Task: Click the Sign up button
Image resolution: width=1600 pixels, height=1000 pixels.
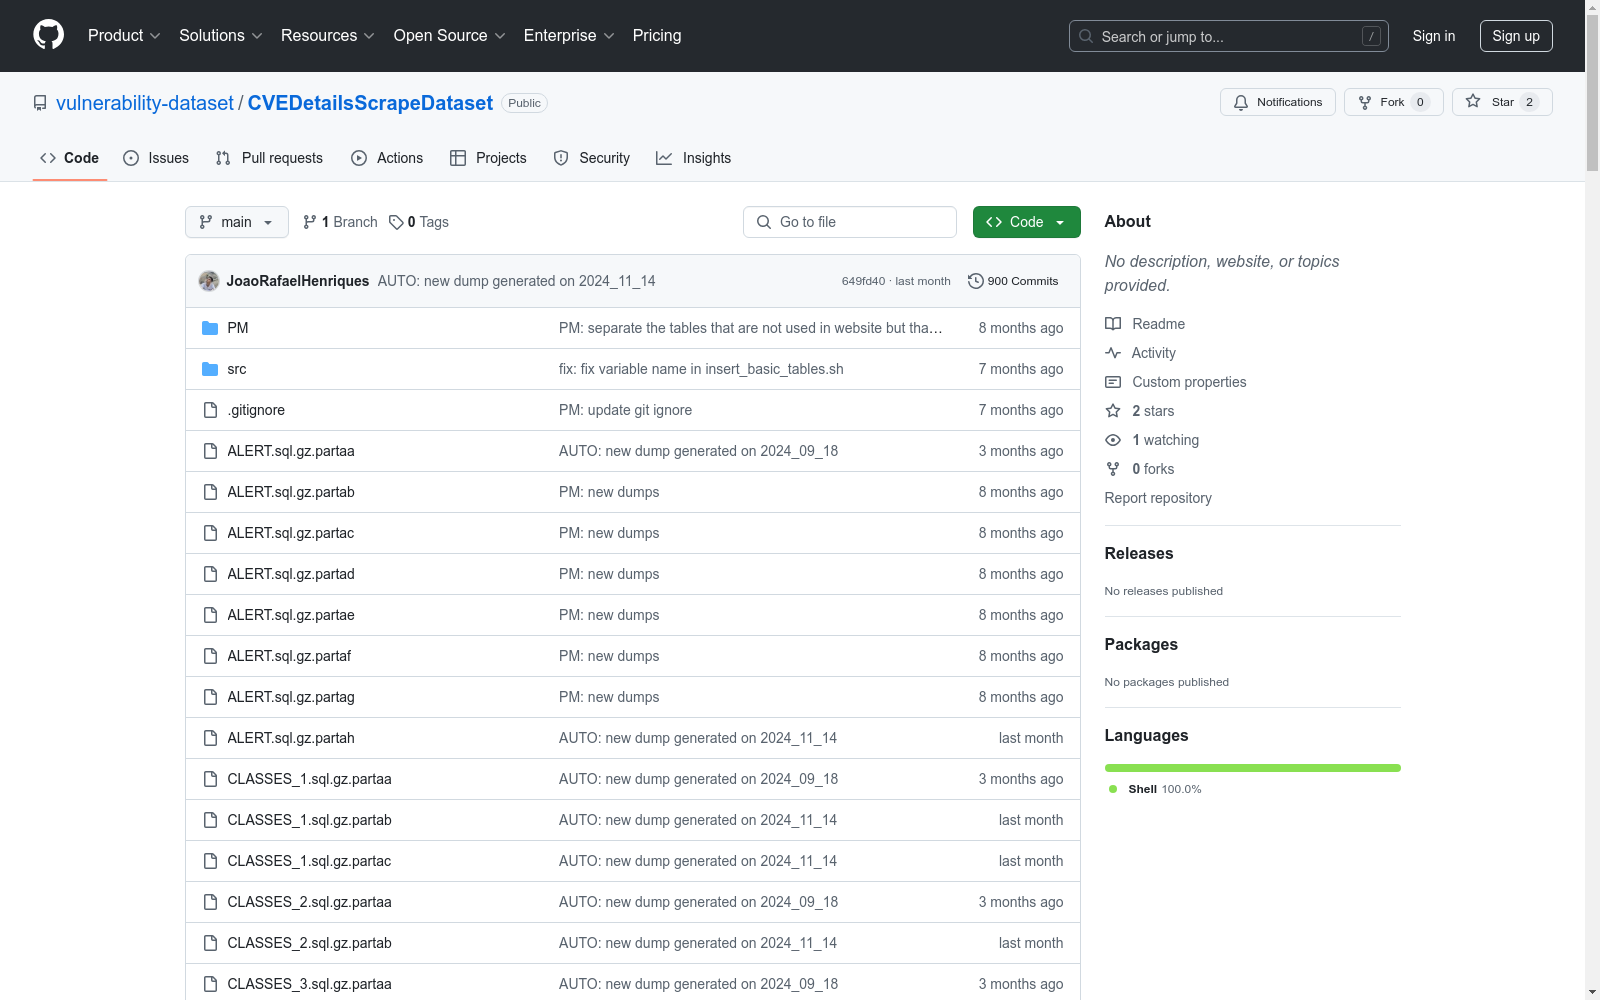Action: pyautogui.click(x=1516, y=36)
